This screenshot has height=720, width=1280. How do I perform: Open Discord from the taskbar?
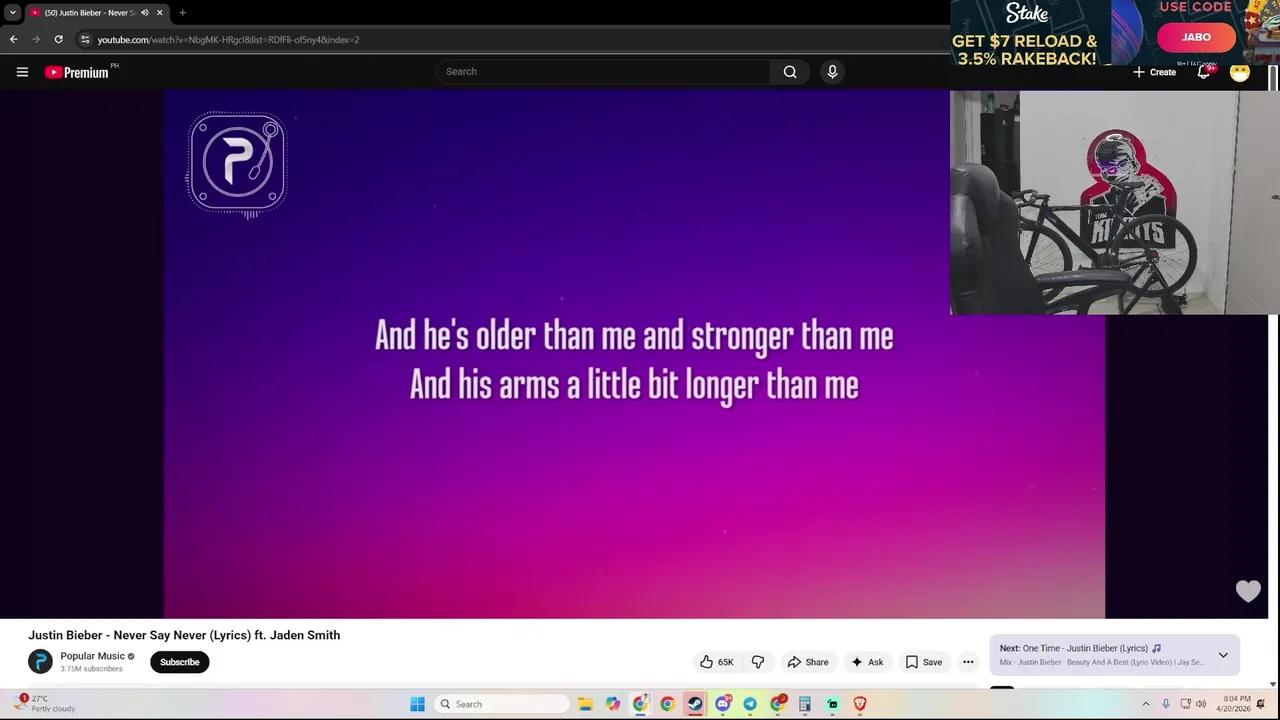[x=722, y=704]
